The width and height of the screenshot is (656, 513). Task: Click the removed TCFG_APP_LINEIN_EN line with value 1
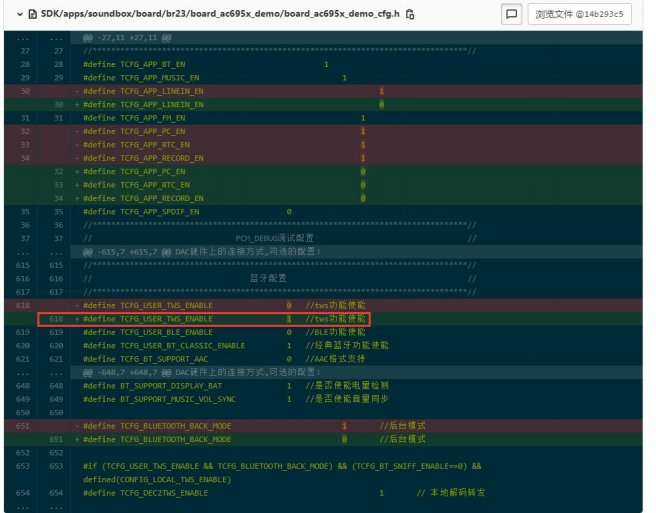[356, 91]
